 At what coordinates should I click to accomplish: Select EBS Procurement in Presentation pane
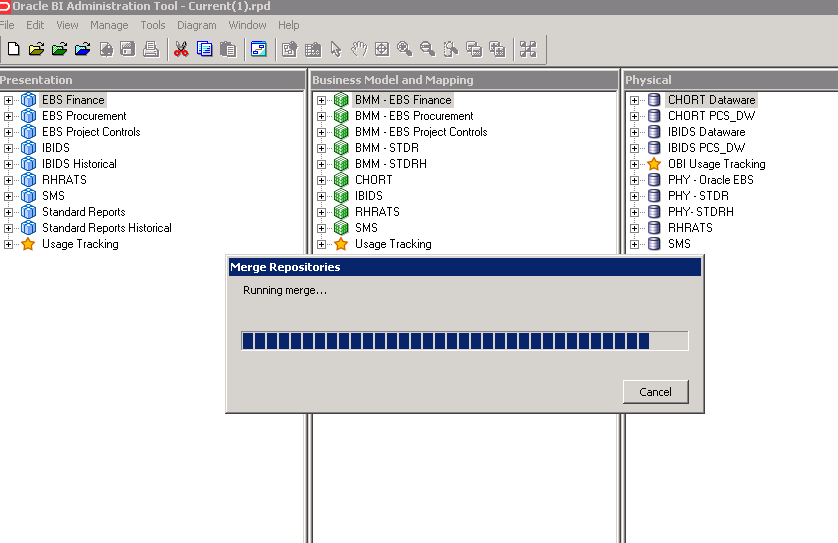pos(84,116)
